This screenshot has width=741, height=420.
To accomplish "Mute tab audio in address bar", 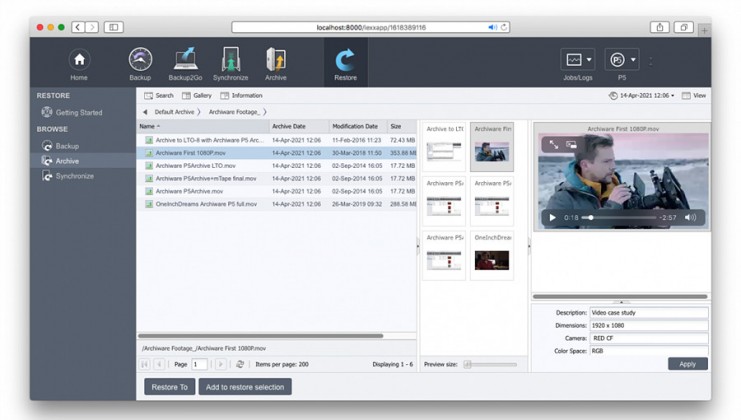I will point(492,27).
